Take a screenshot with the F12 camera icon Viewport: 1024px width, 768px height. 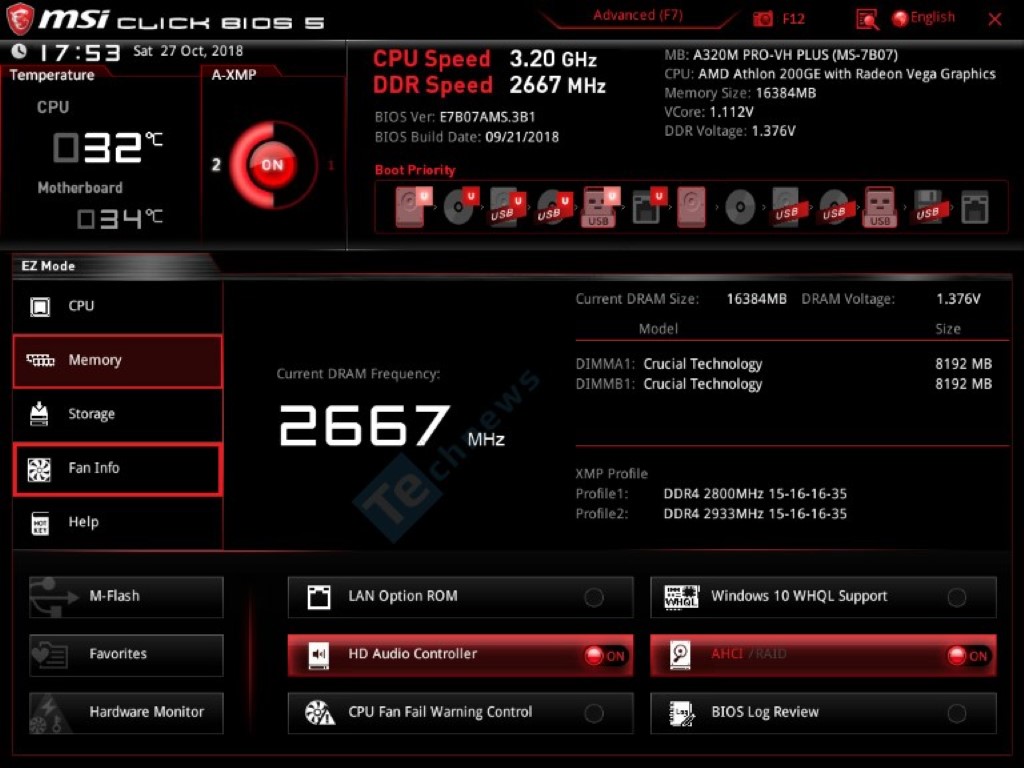(x=763, y=19)
